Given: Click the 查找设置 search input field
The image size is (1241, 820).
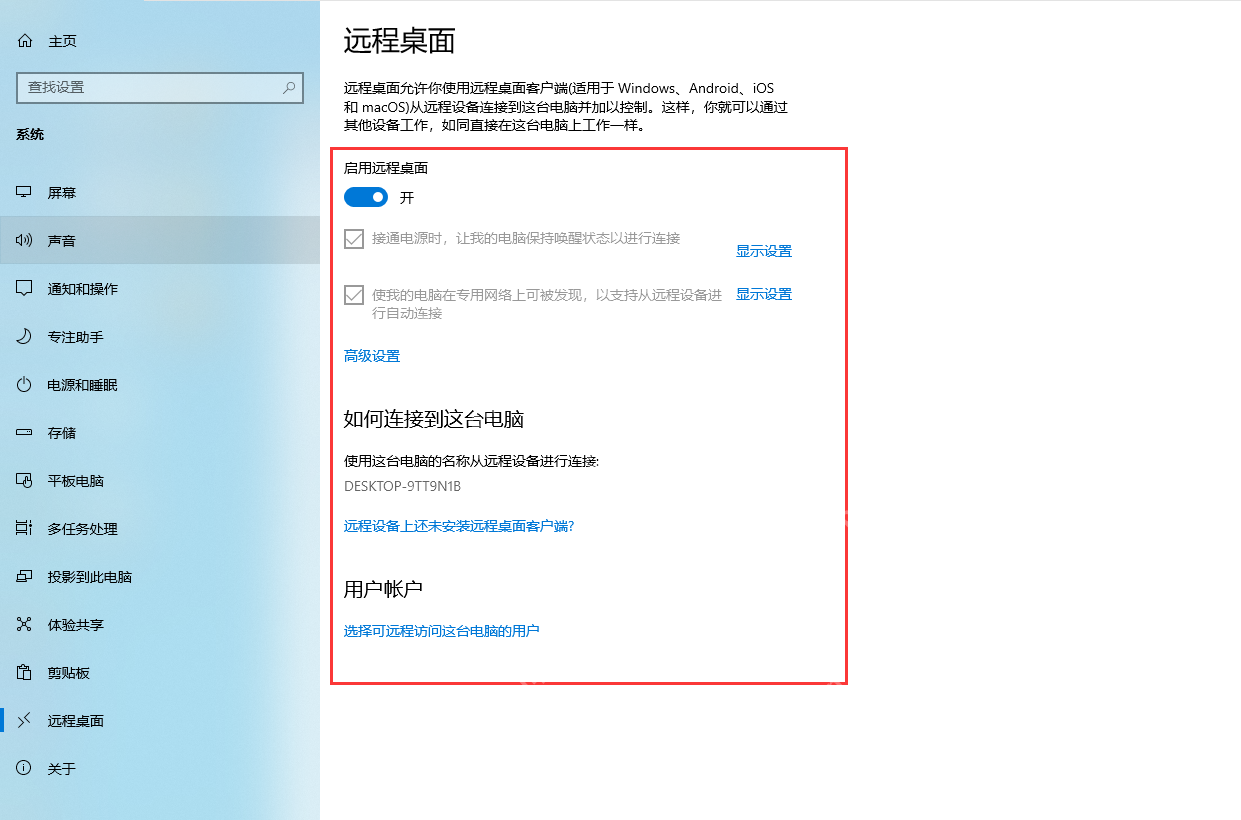Looking at the screenshot, I should (159, 88).
